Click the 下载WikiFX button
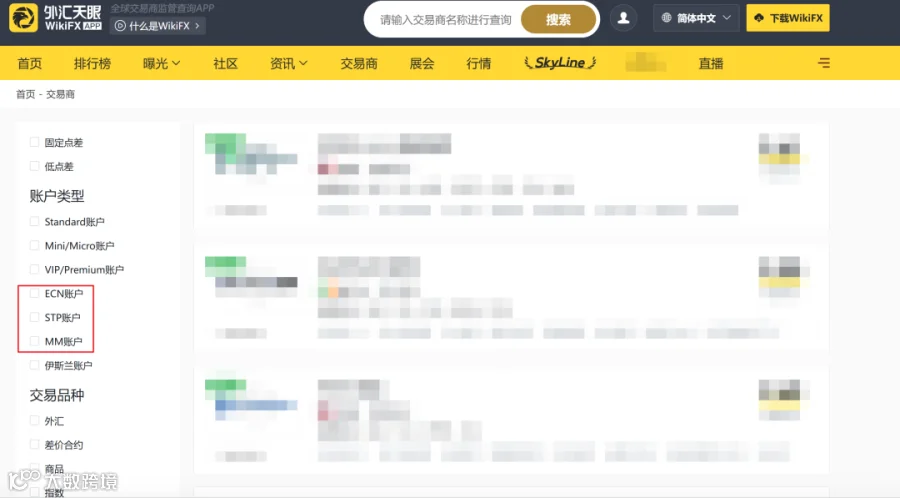The height and width of the screenshot is (498, 900). coord(788,18)
